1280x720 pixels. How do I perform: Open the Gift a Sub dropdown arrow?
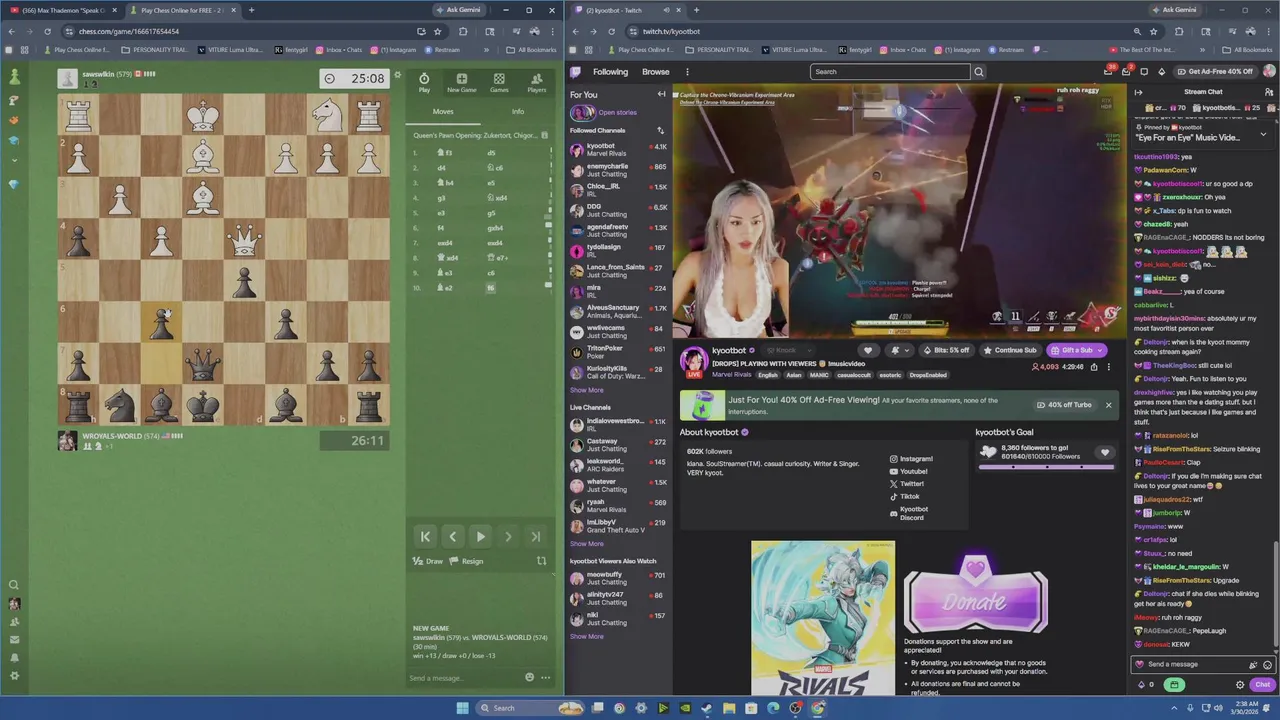pyautogui.click(x=1100, y=350)
